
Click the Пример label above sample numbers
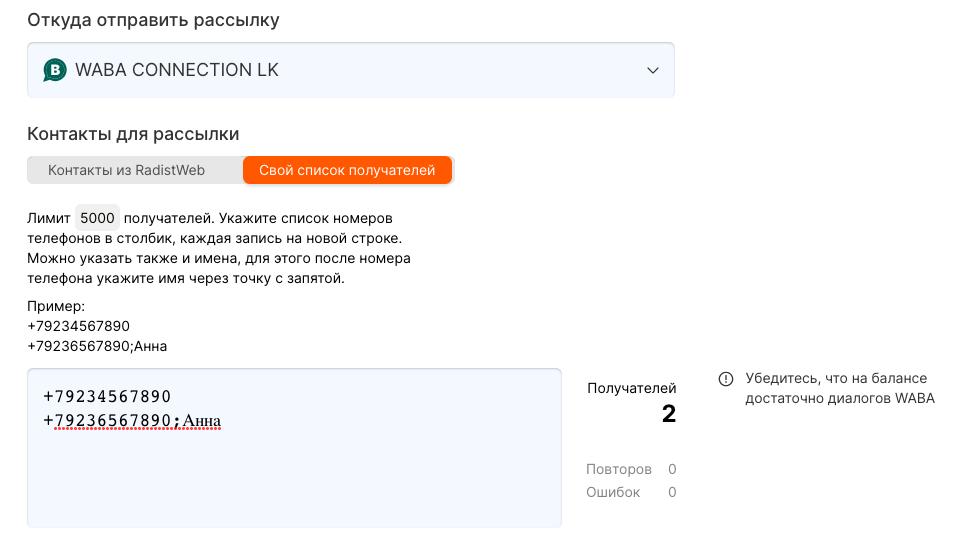pos(56,306)
